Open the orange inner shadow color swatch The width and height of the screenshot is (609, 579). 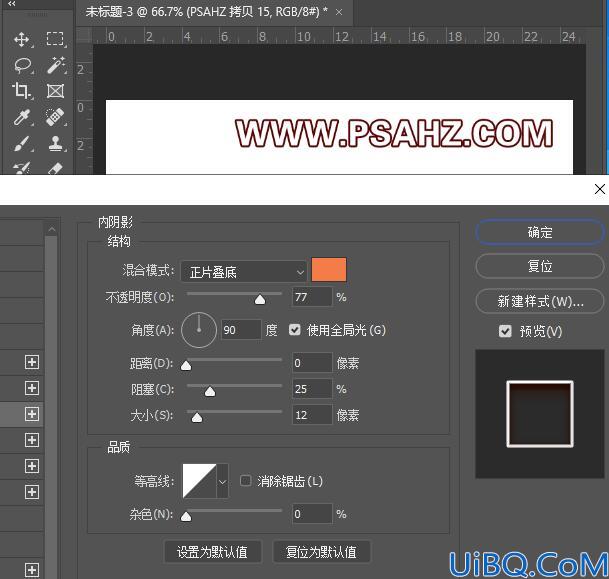pos(329,269)
